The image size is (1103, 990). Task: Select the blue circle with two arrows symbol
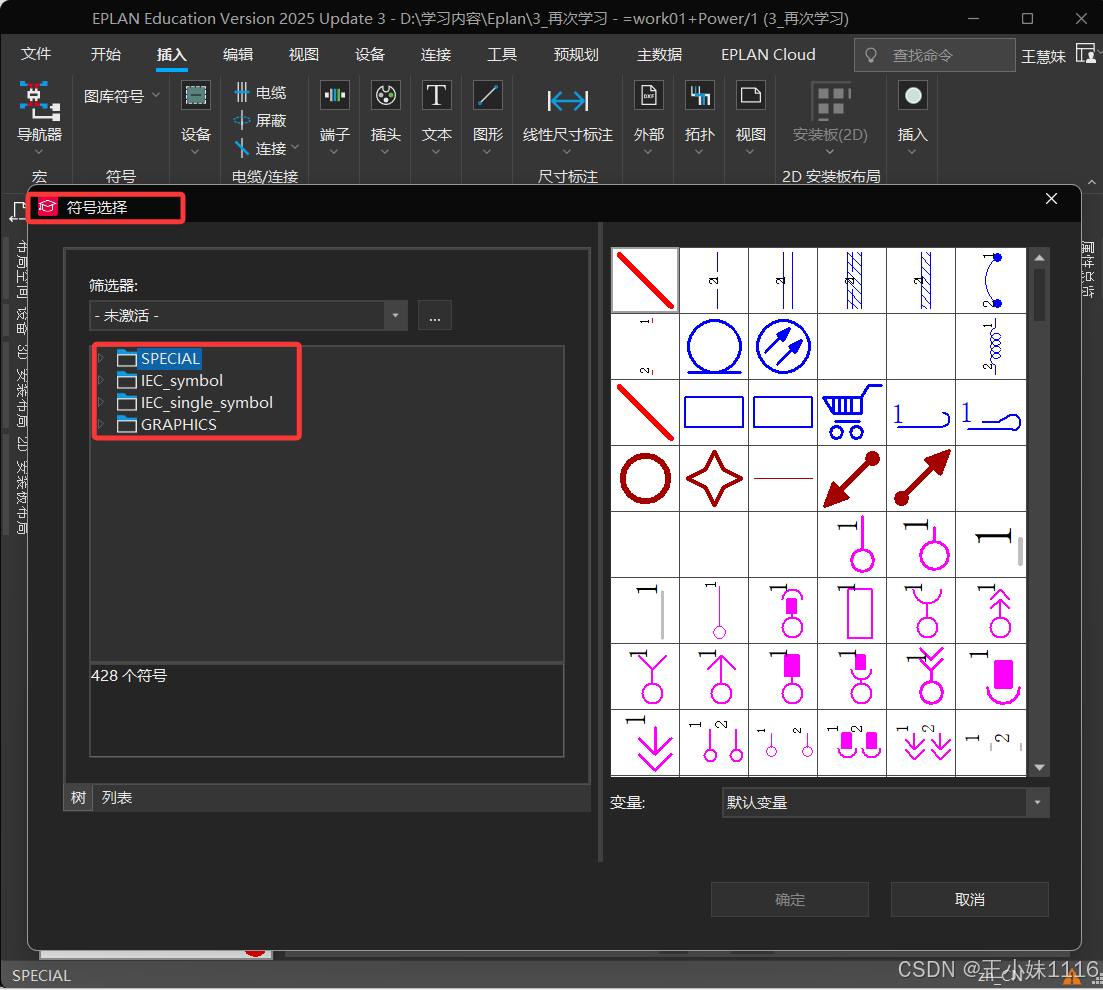(x=783, y=346)
